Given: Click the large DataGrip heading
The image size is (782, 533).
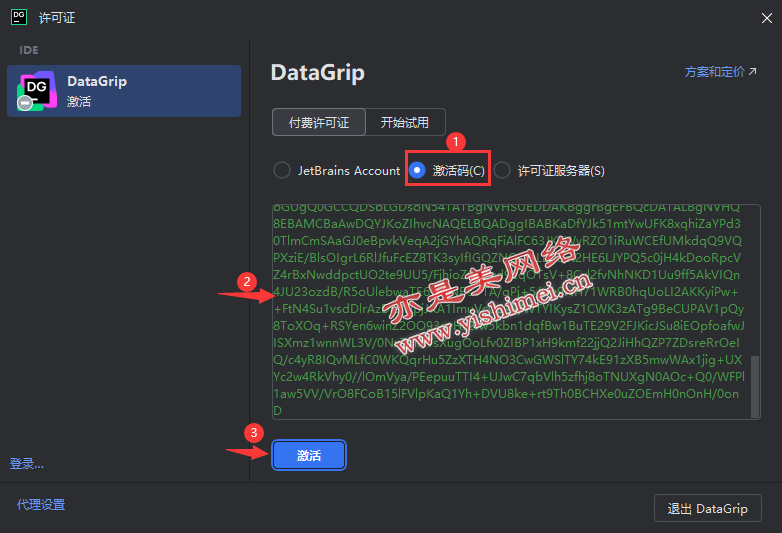Looking at the screenshot, I should pyautogui.click(x=318, y=73).
